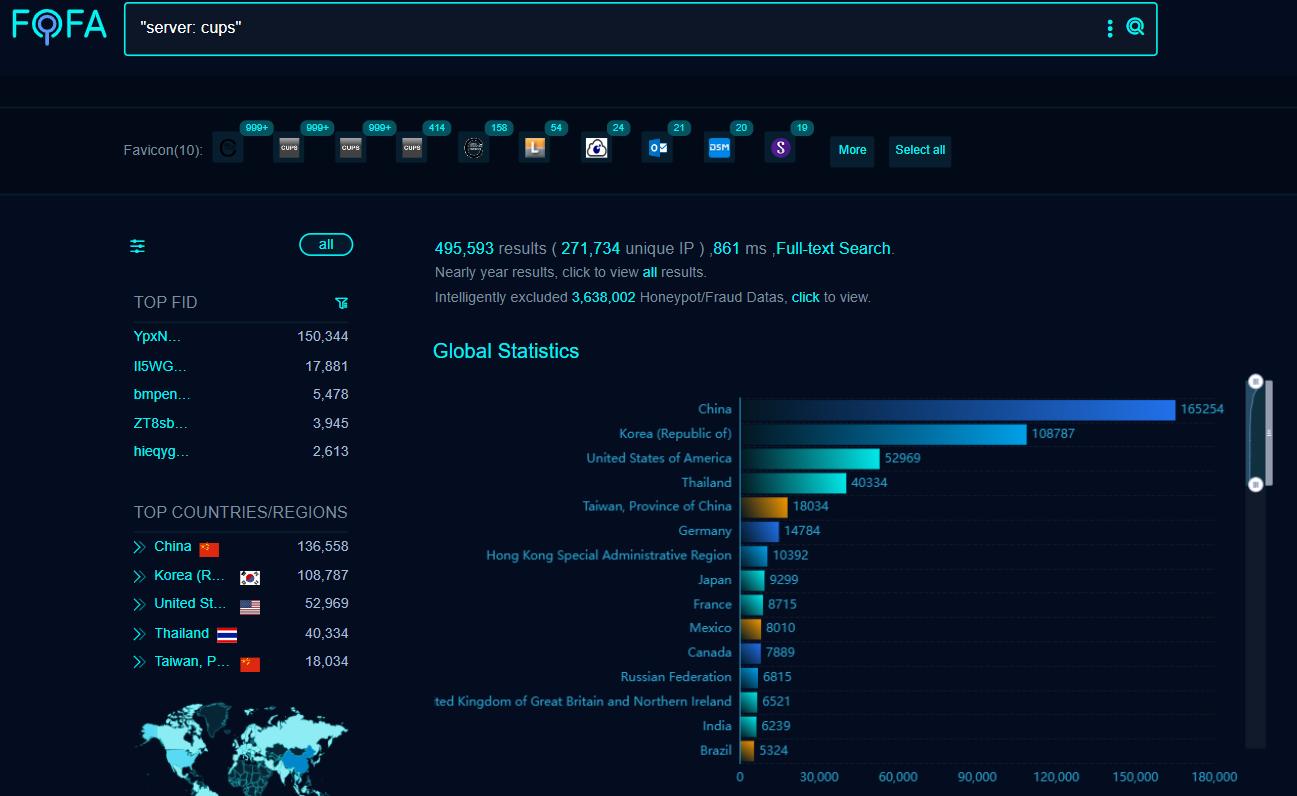
Task: Open the filter settings sliders icon
Action: (x=138, y=246)
